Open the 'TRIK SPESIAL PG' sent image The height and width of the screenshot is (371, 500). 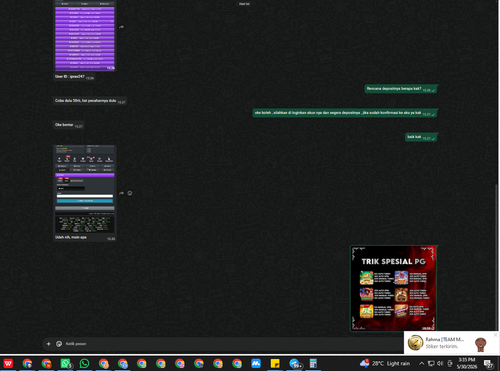(x=393, y=288)
